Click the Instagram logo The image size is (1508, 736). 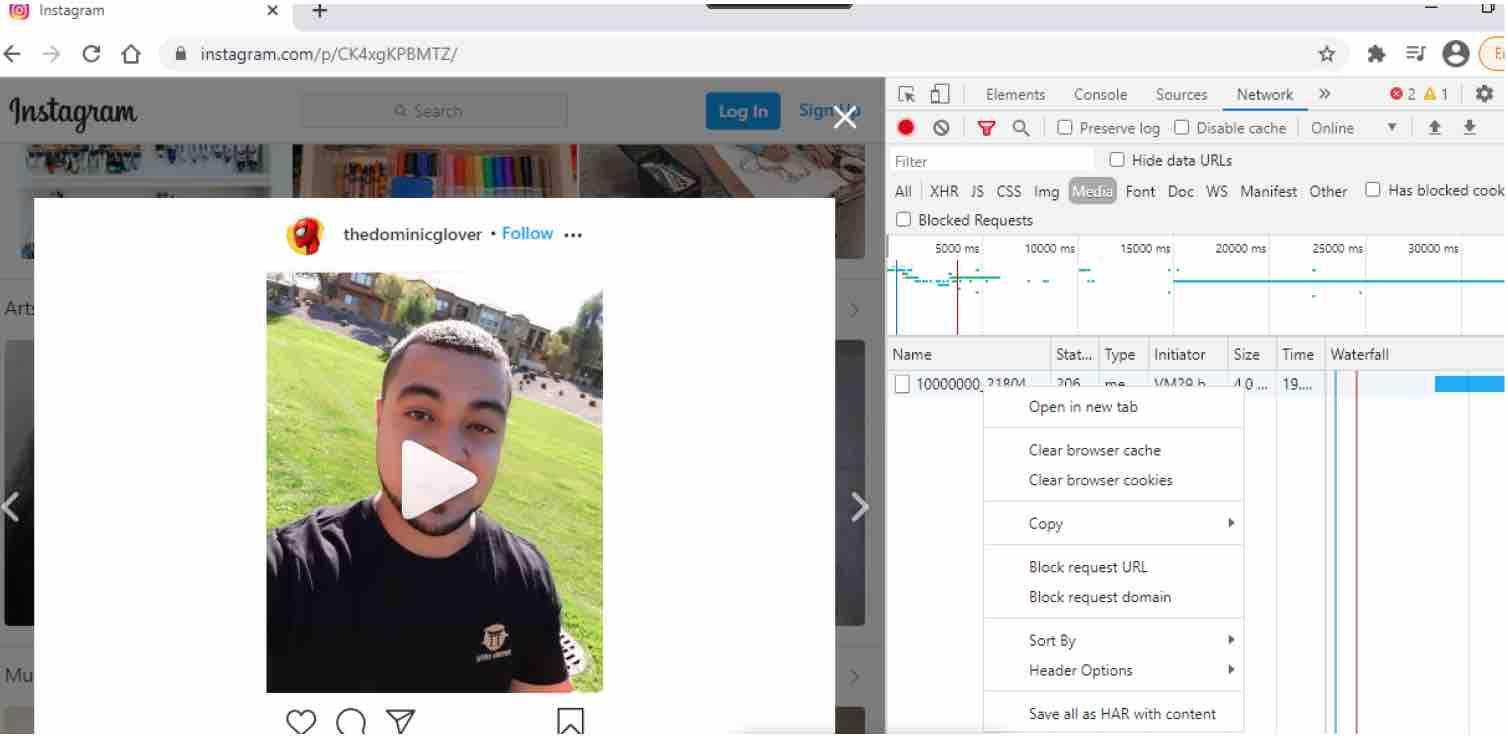tap(73, 112)
